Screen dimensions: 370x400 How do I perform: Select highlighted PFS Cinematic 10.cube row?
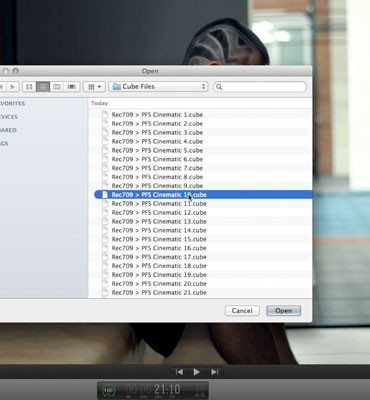tap(203, 195)
